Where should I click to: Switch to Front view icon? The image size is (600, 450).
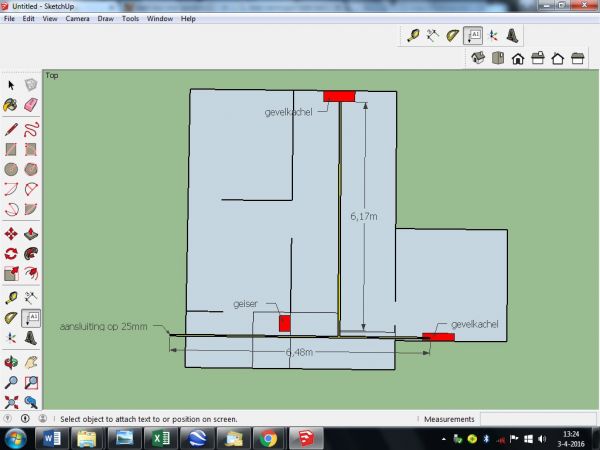[x=518, y=58]
